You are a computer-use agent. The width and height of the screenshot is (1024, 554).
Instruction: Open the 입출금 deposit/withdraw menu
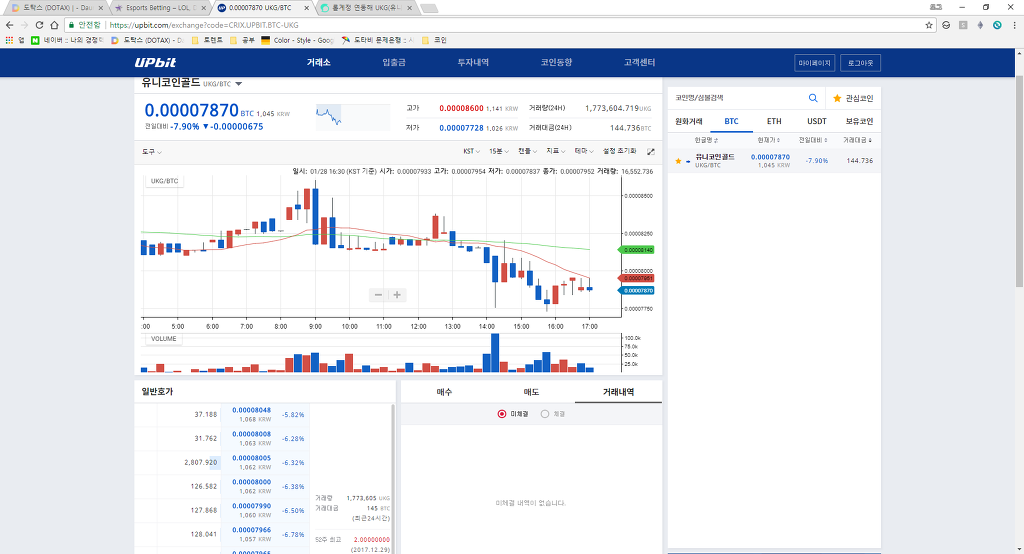[394, 62]
